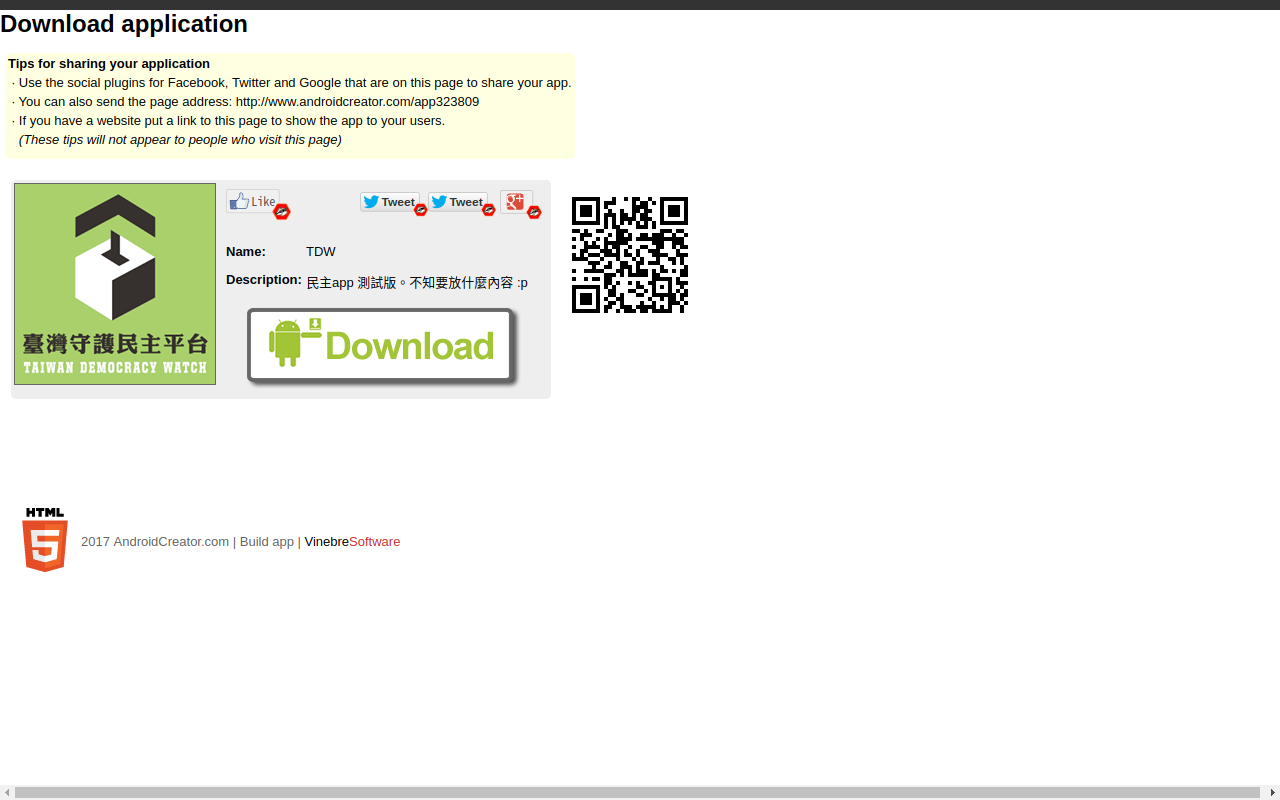Click the Facebook Like button
1280x800 pixels.
tap(252, 201)
